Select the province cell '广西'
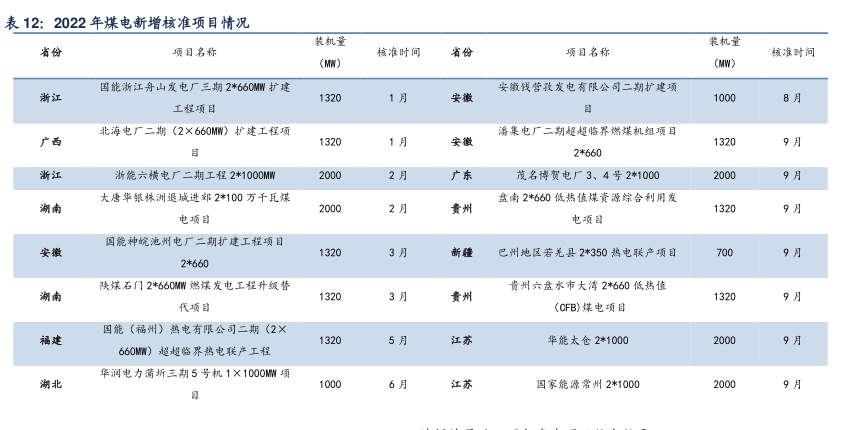Image resolution: width=849 pixels, height=430 pixels. click(x=50, y=142)
